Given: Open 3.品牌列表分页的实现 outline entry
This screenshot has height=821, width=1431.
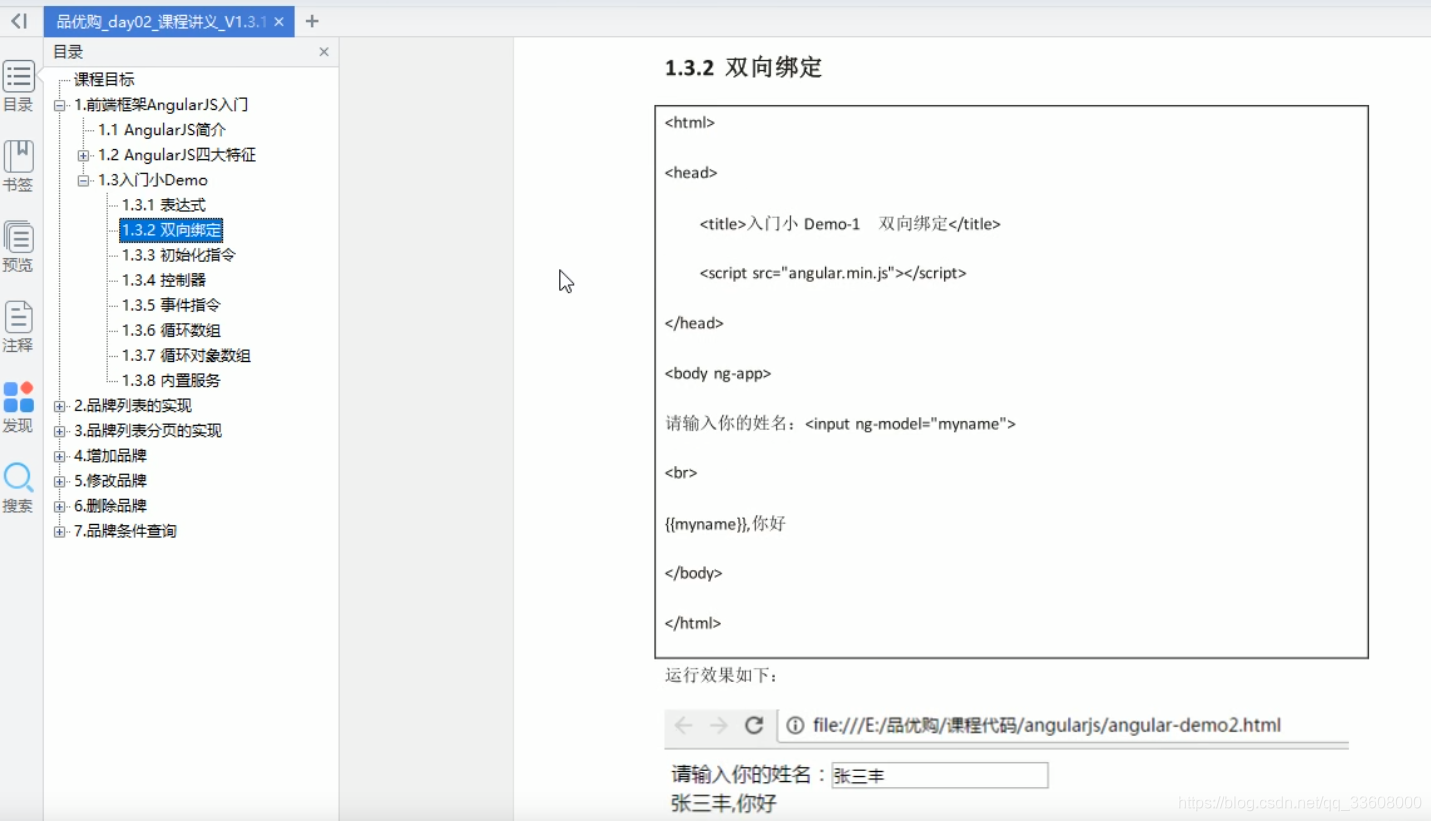Looking at the screenshot, I should click(x=148, y=431).
